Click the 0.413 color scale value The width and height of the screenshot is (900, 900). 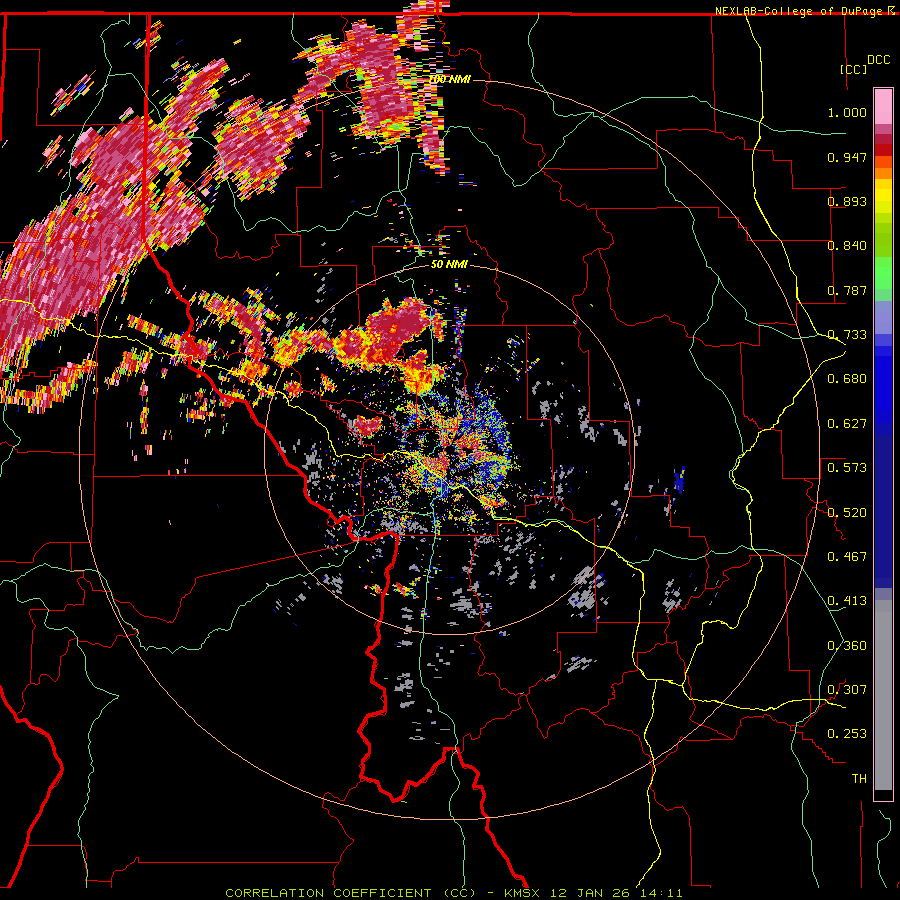click(x=847, y=601)
